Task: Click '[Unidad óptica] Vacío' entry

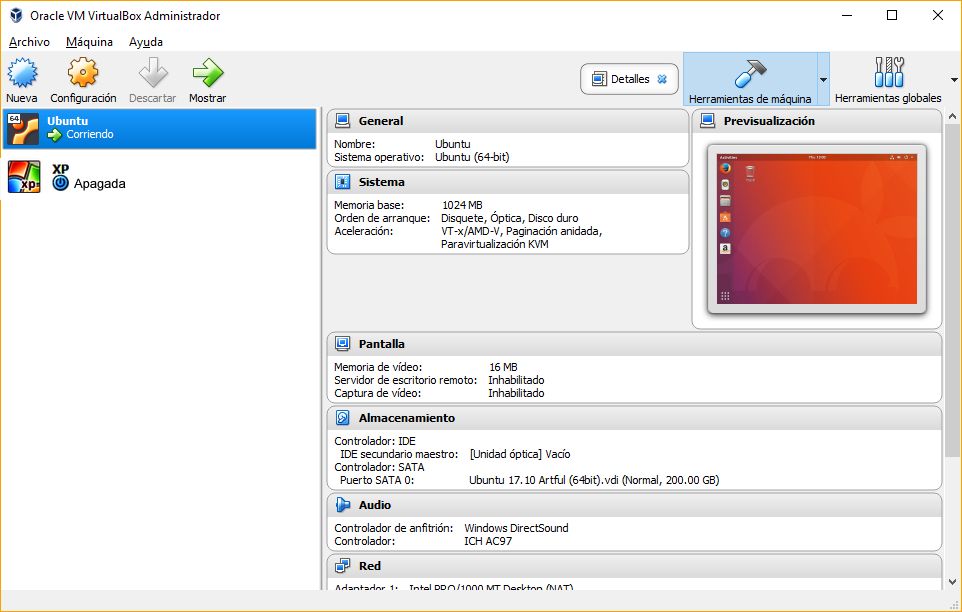Action: pyautogui.click(x=520, y=454)
